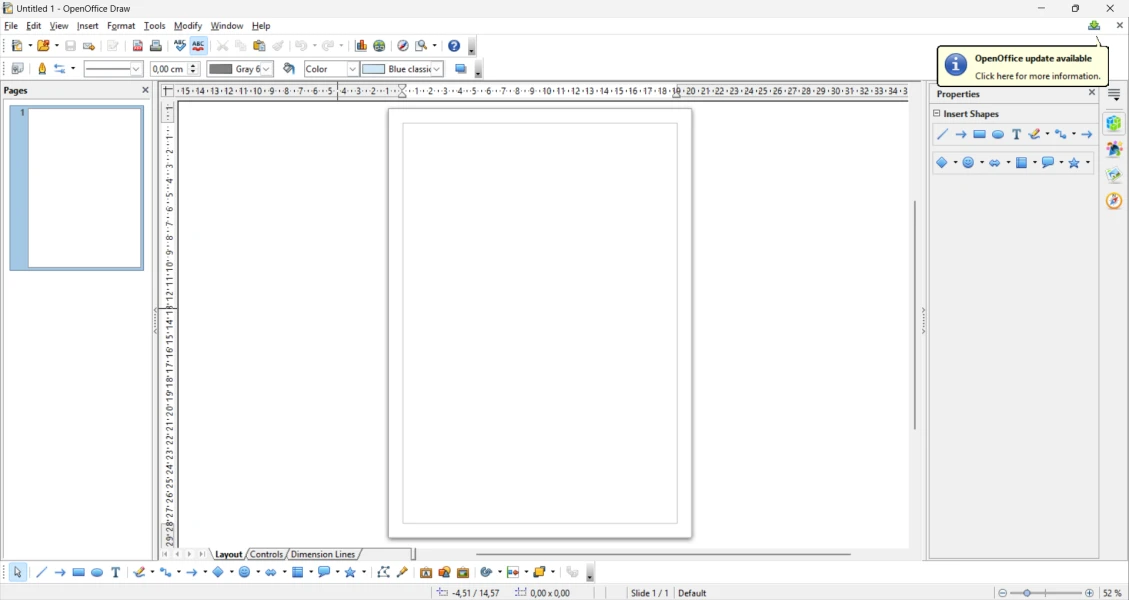This screenshot has height=600, width=1129.
Task: Toggle the Shadow button on the toolbar
Action: pyautogui.click(x=461, y=69)
